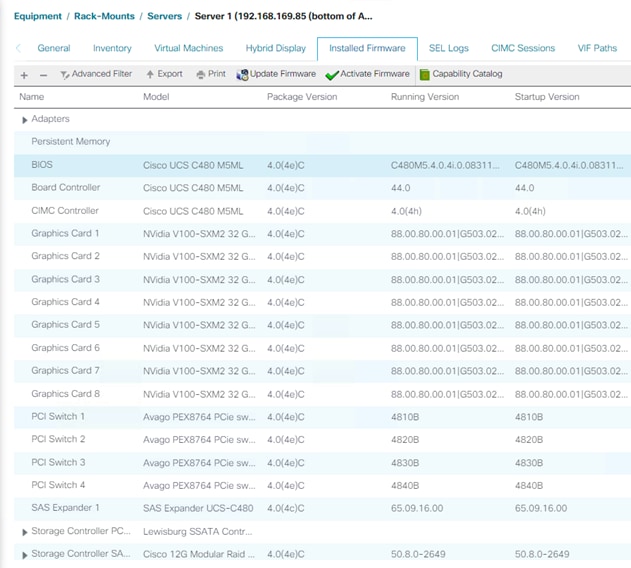The width and height of the screenshot is (631, 568).
Task: Click the Activate Firmware button label
Action: click(375, 74)
